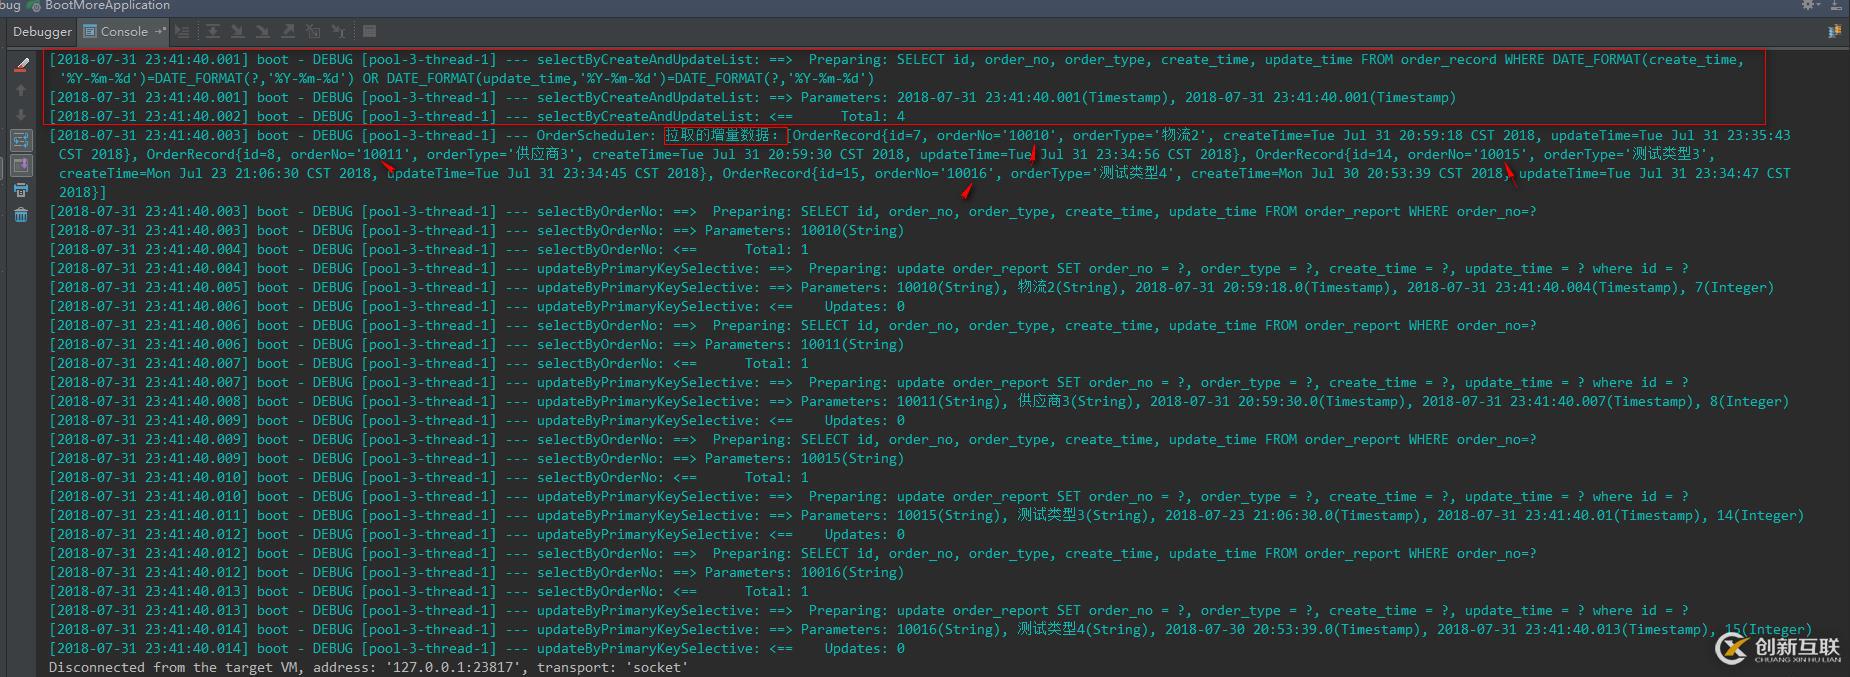
Task: Click the line starting ''%Y-%m-%d')=DATE_FORMAT'
Action: [x=466, y=78]
